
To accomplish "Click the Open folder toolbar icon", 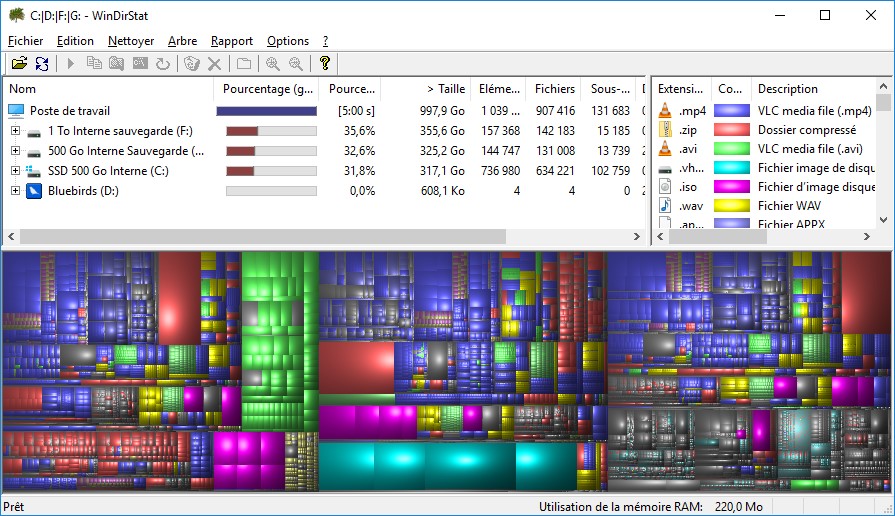I will [18, 64].
